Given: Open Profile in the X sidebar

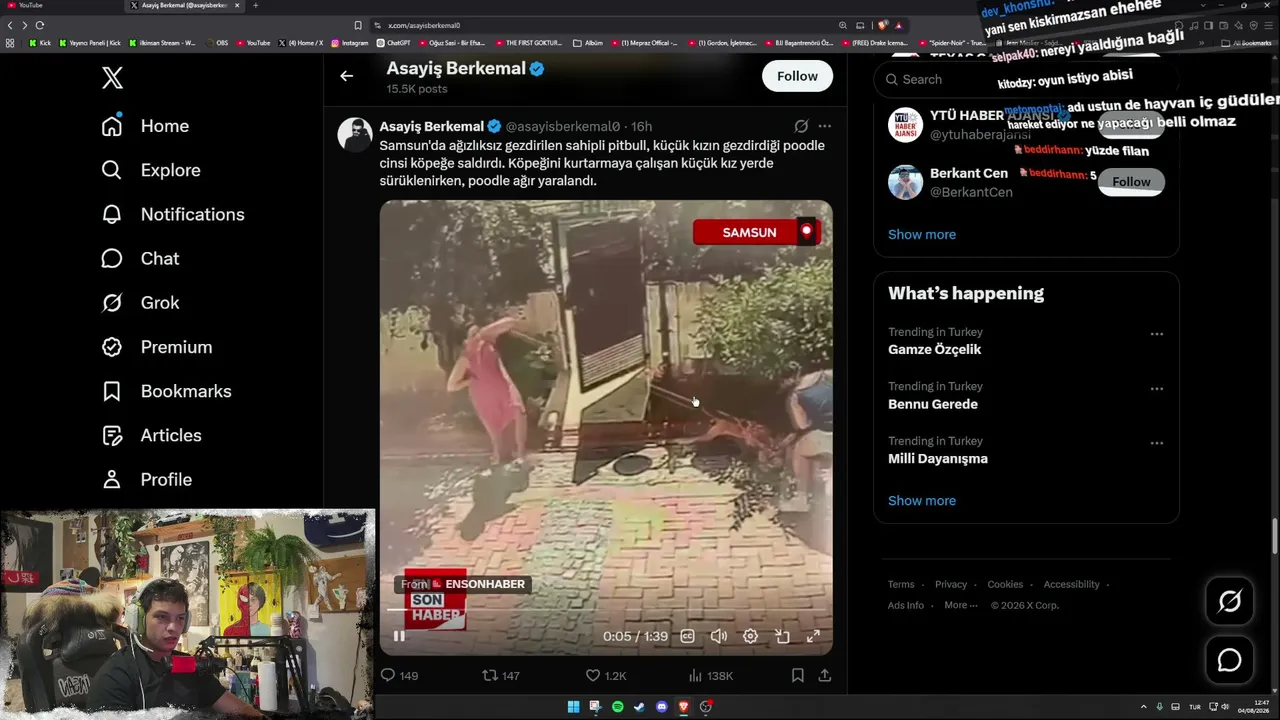Looking at the screenshot, I should click(146, 479).
